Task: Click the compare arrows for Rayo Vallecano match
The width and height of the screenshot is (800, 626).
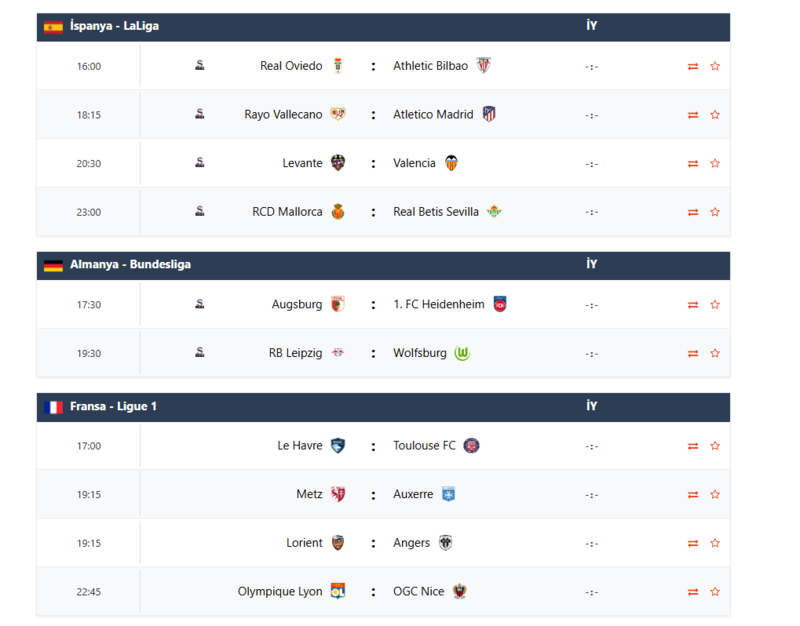Action: tap(693, 115)
